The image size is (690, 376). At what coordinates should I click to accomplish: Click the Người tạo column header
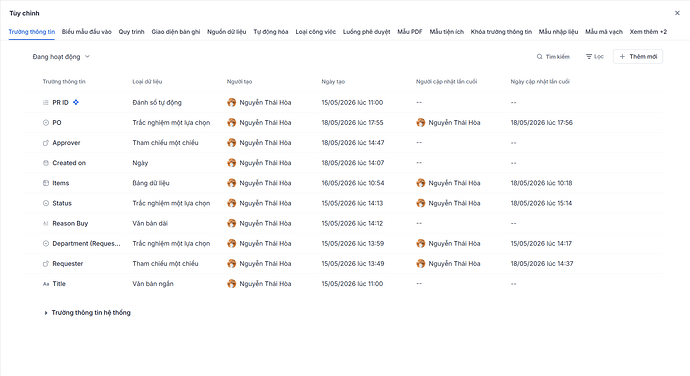pos(239,81)
